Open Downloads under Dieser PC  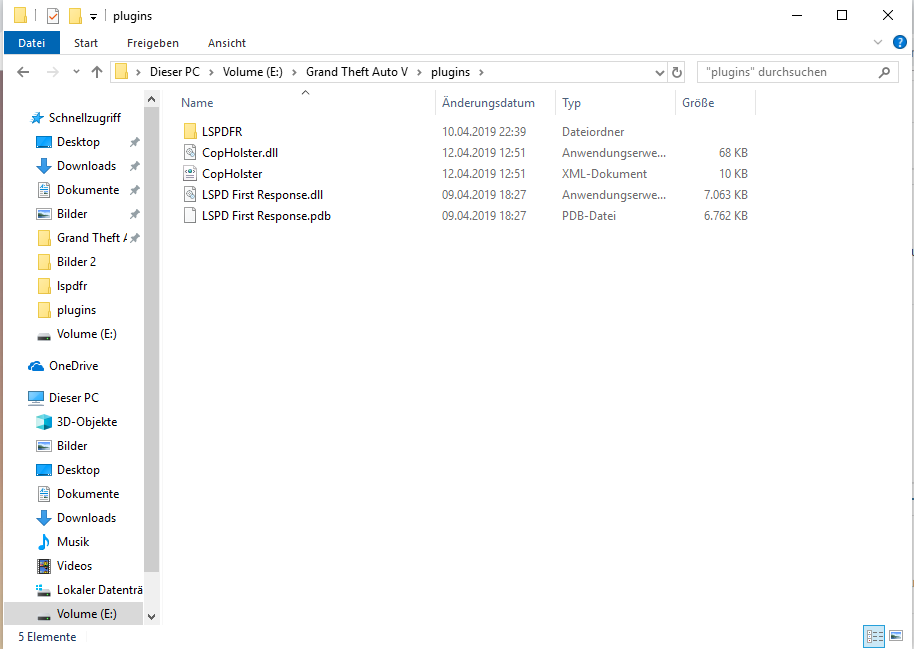click(86, 517)
